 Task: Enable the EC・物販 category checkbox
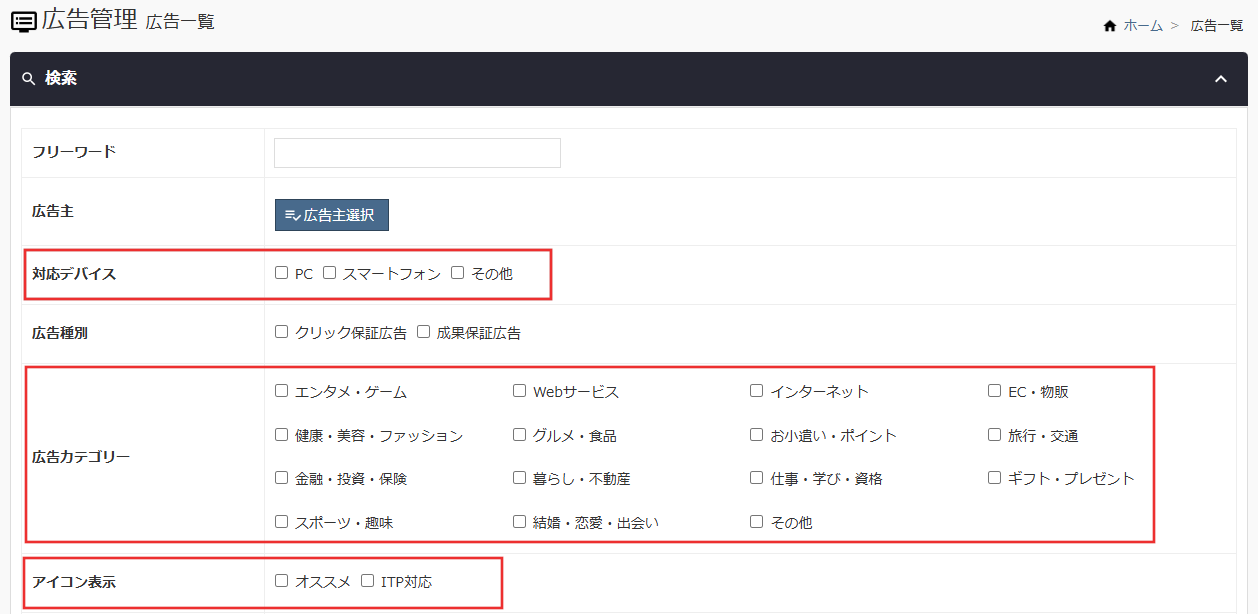994,390
